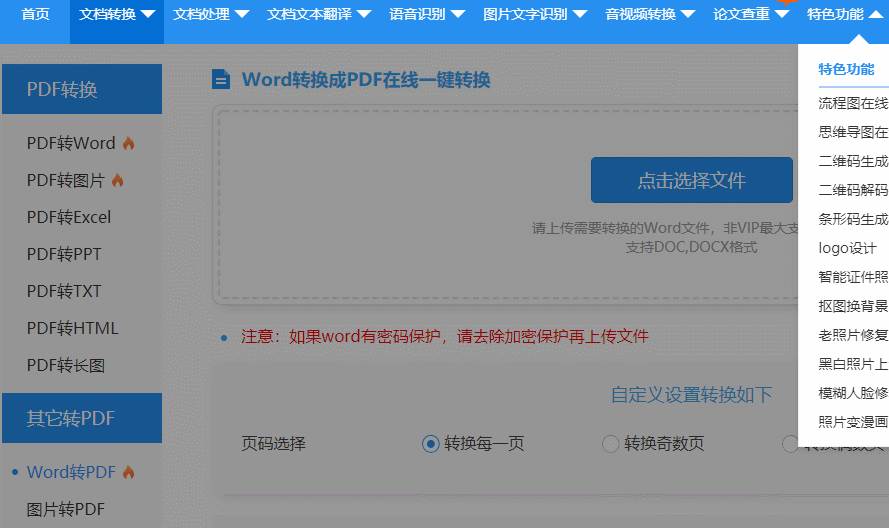Choose 思维导图 from 特色功能 dropdown

853,132
